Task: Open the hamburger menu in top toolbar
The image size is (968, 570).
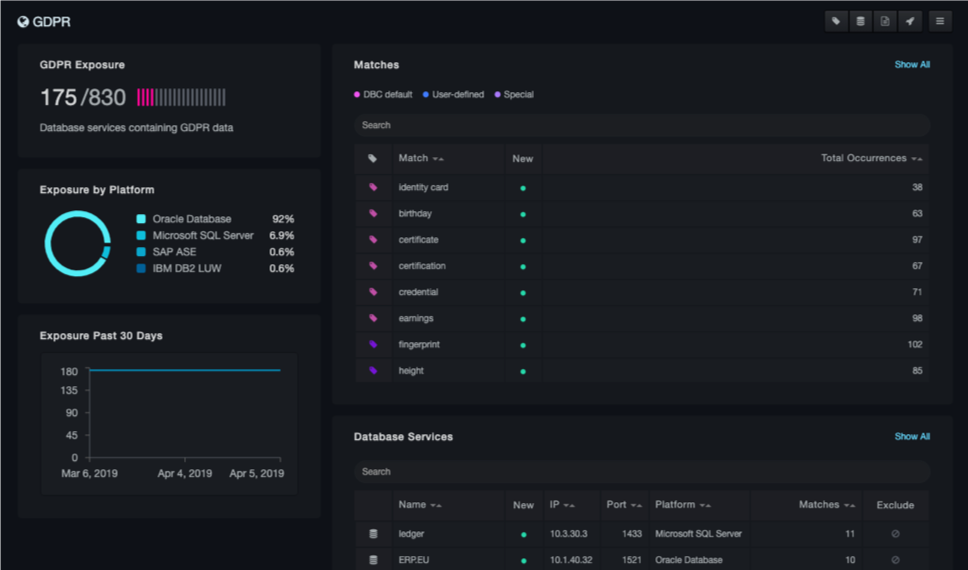Action: tap(940, 21)
